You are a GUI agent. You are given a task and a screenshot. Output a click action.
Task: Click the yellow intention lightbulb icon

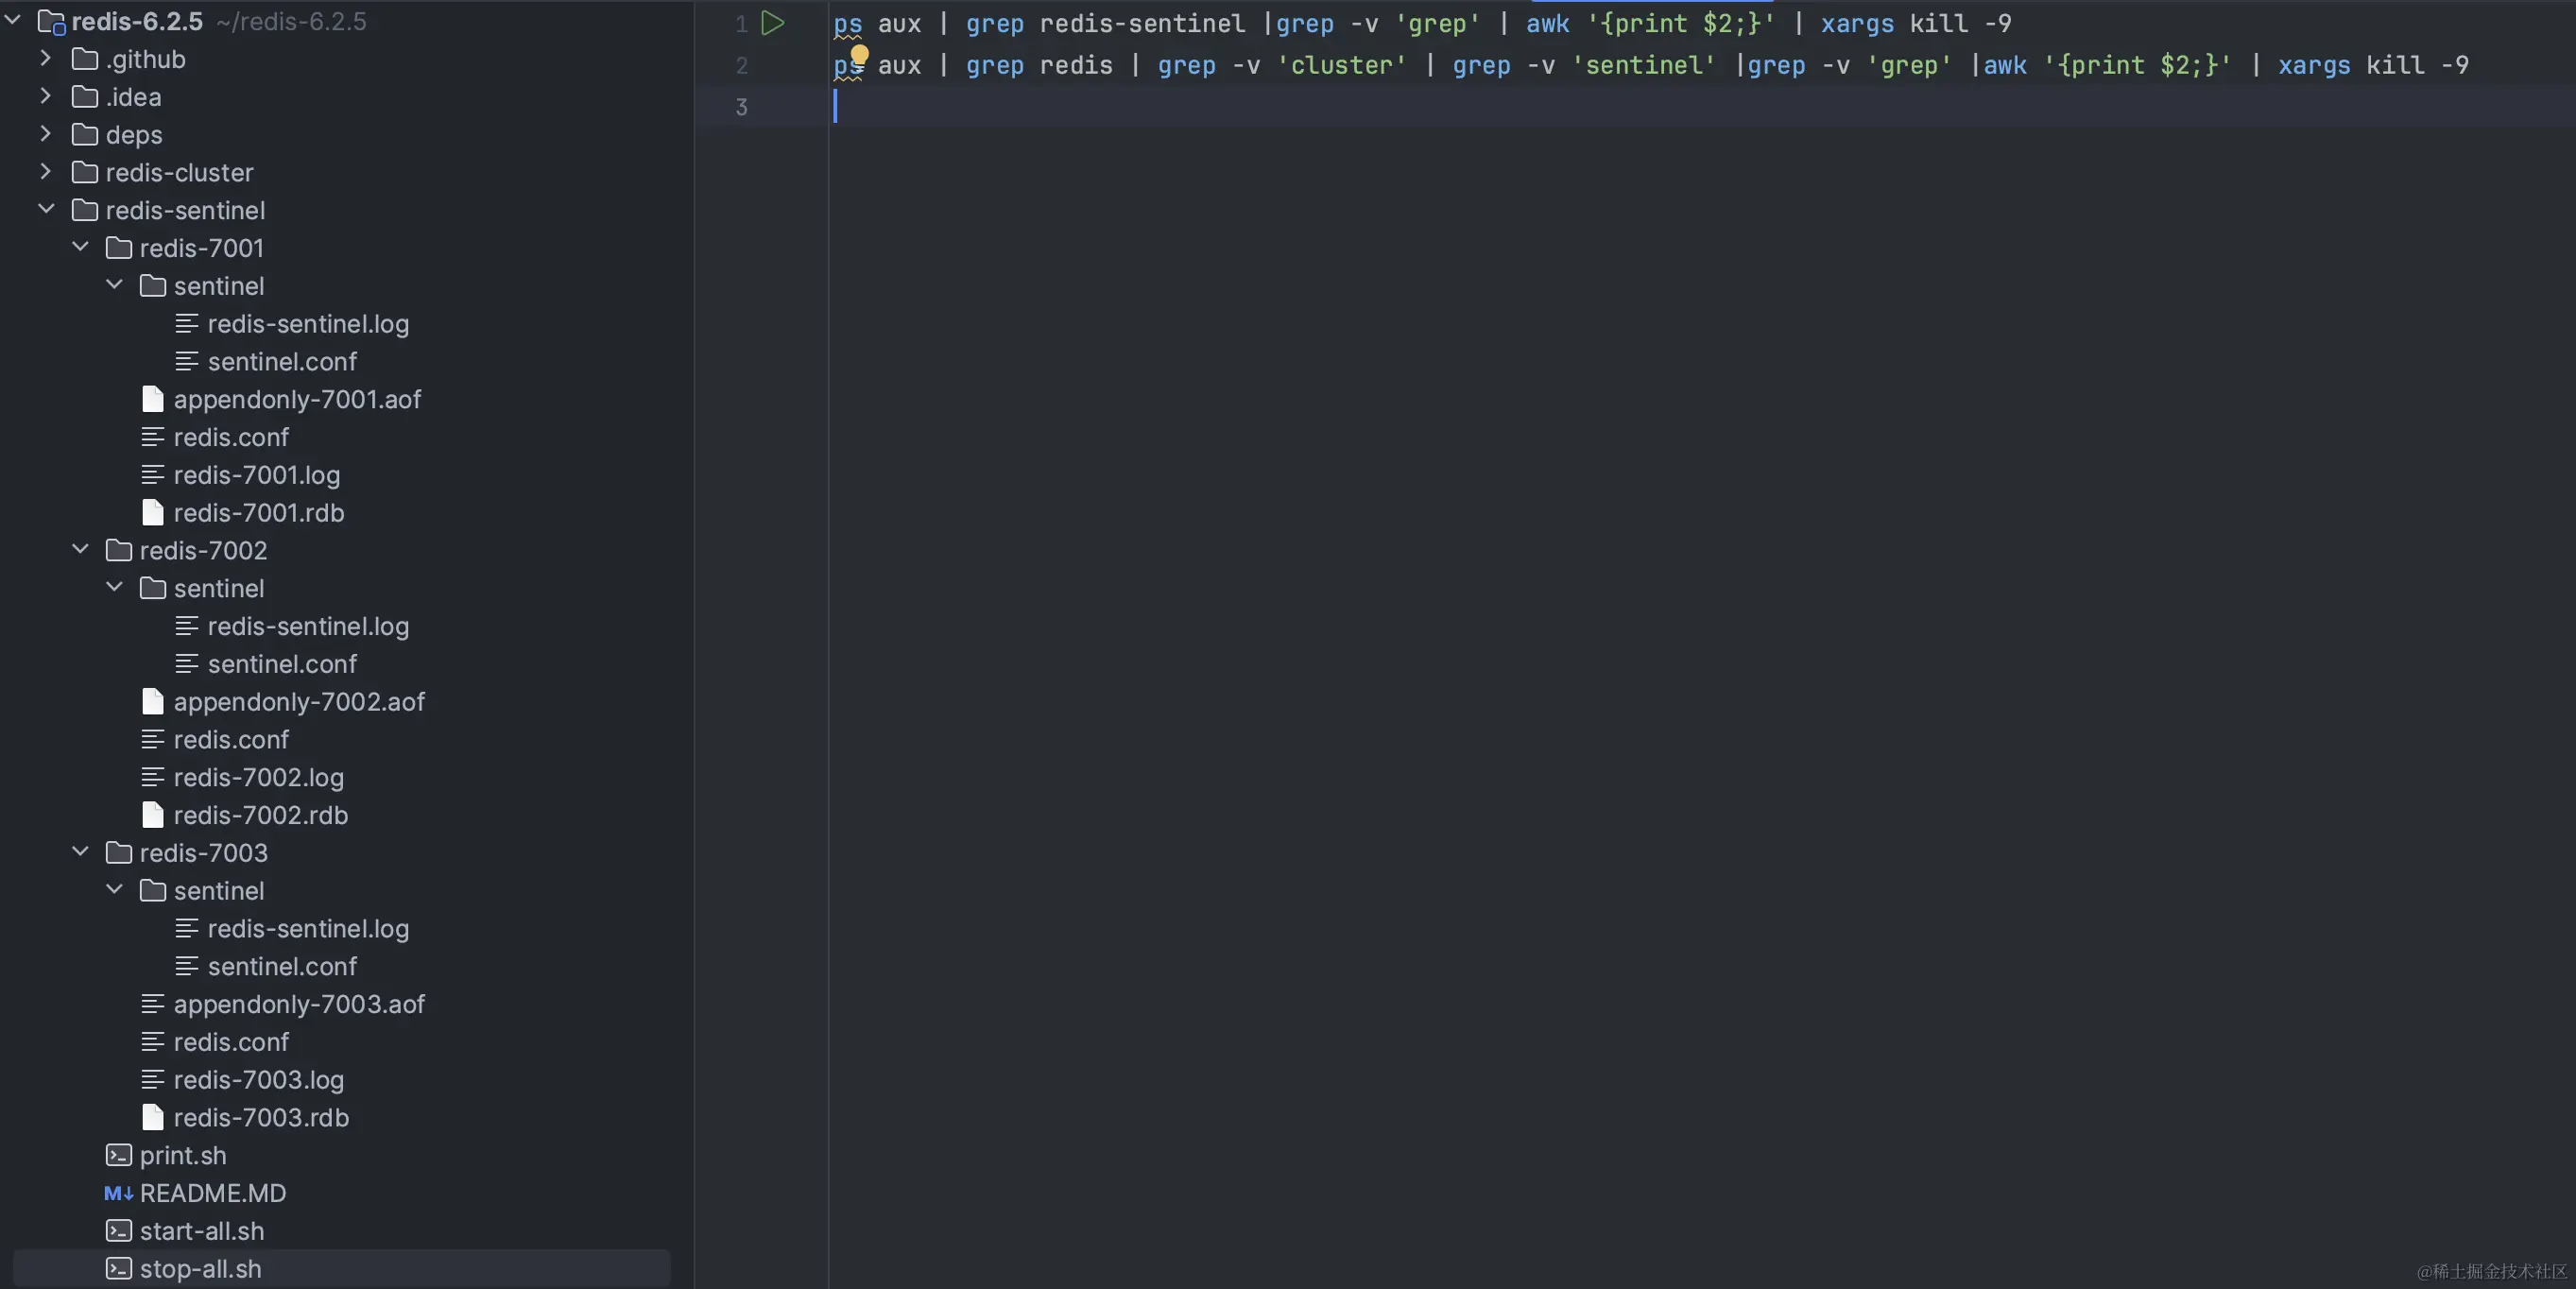pos(859,54)
